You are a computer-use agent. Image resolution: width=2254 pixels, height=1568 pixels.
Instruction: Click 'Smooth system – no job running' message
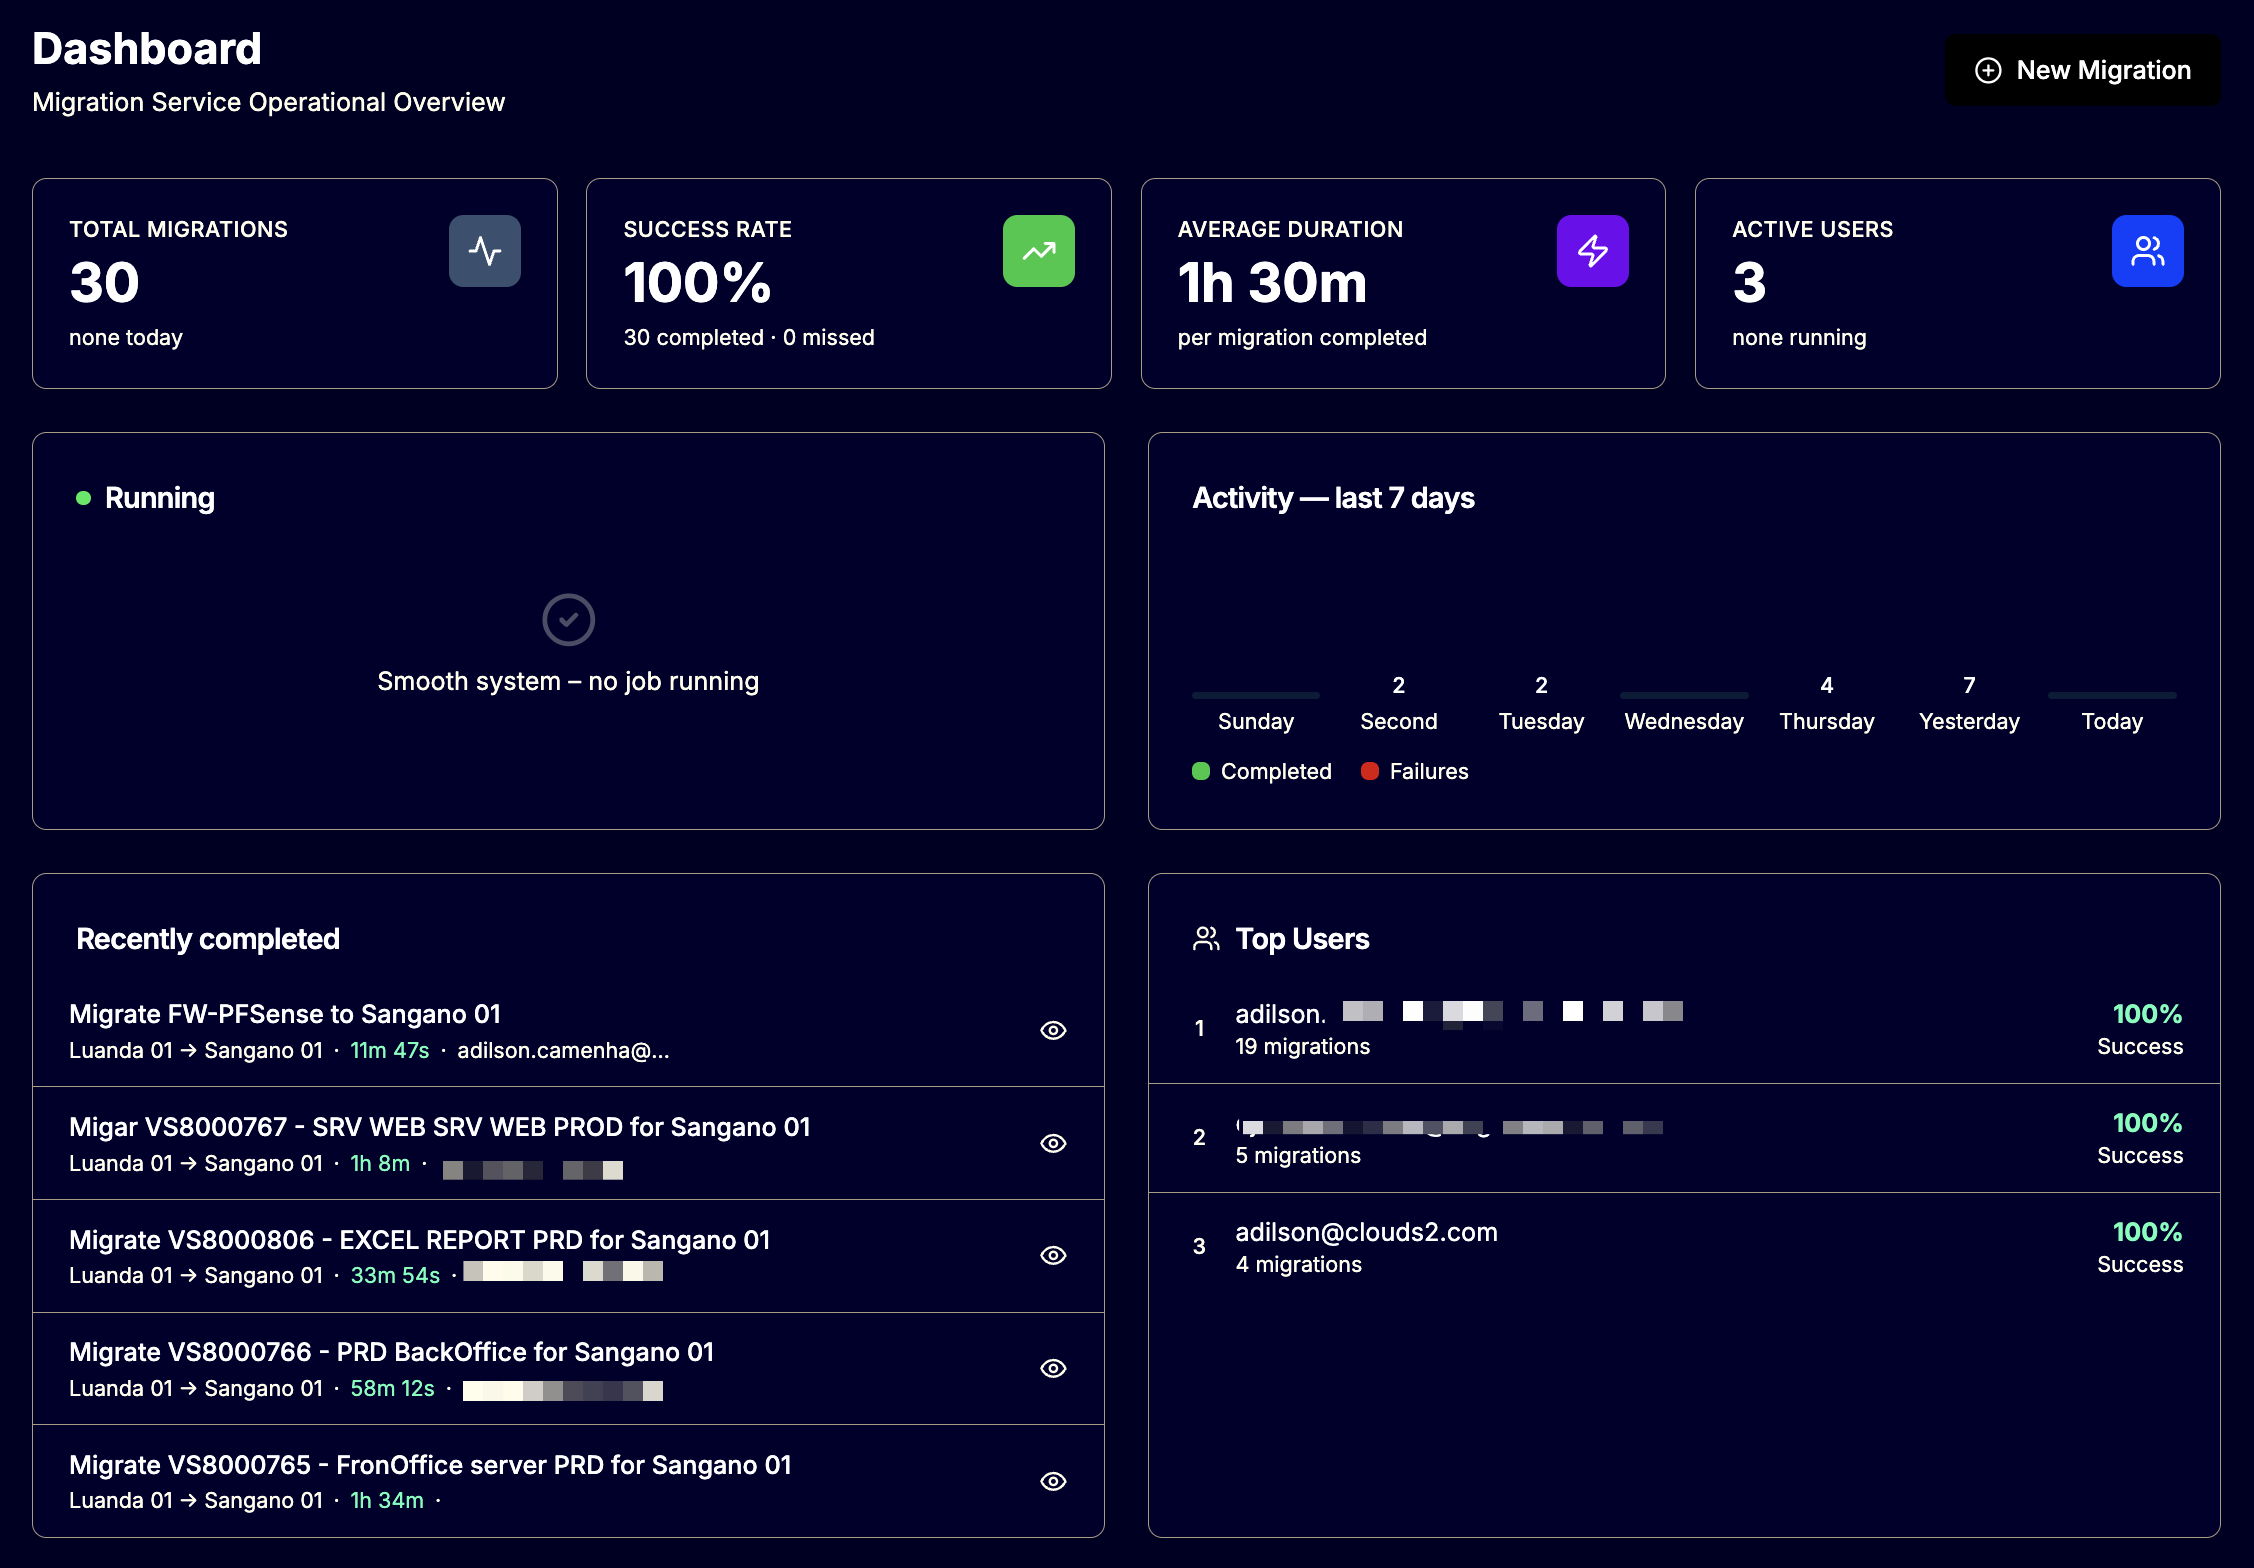568,681
